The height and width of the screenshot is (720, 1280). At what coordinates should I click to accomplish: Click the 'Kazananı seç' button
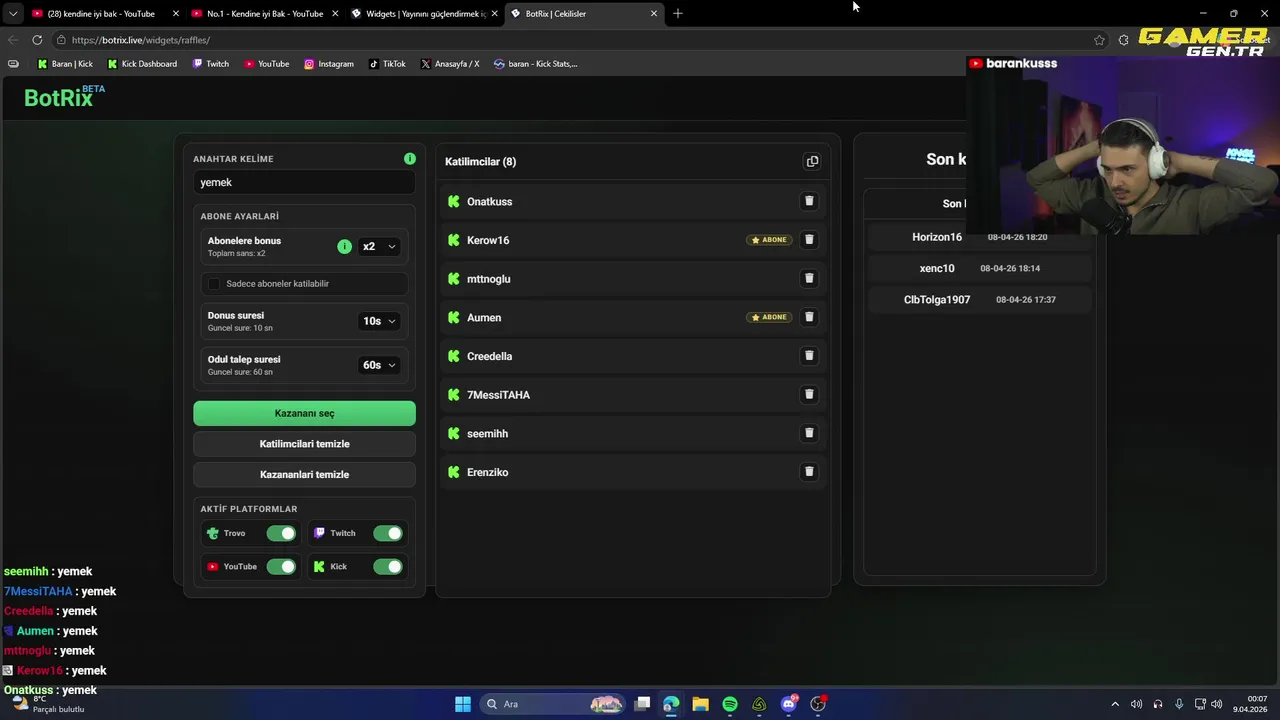click(304, 413)
